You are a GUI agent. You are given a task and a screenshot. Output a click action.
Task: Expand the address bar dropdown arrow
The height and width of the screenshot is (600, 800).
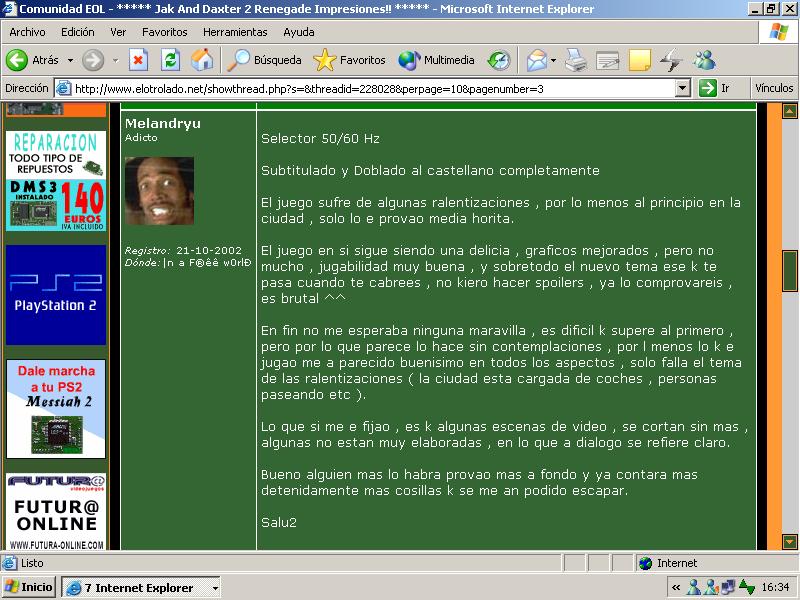[x=683, y=88]
